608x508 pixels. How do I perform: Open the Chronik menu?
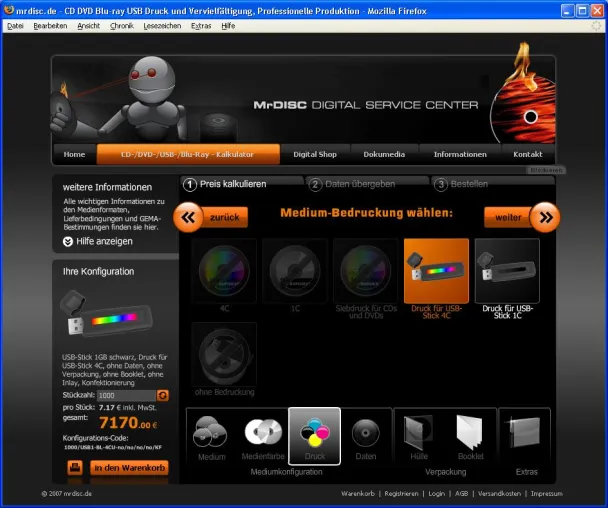122,26
